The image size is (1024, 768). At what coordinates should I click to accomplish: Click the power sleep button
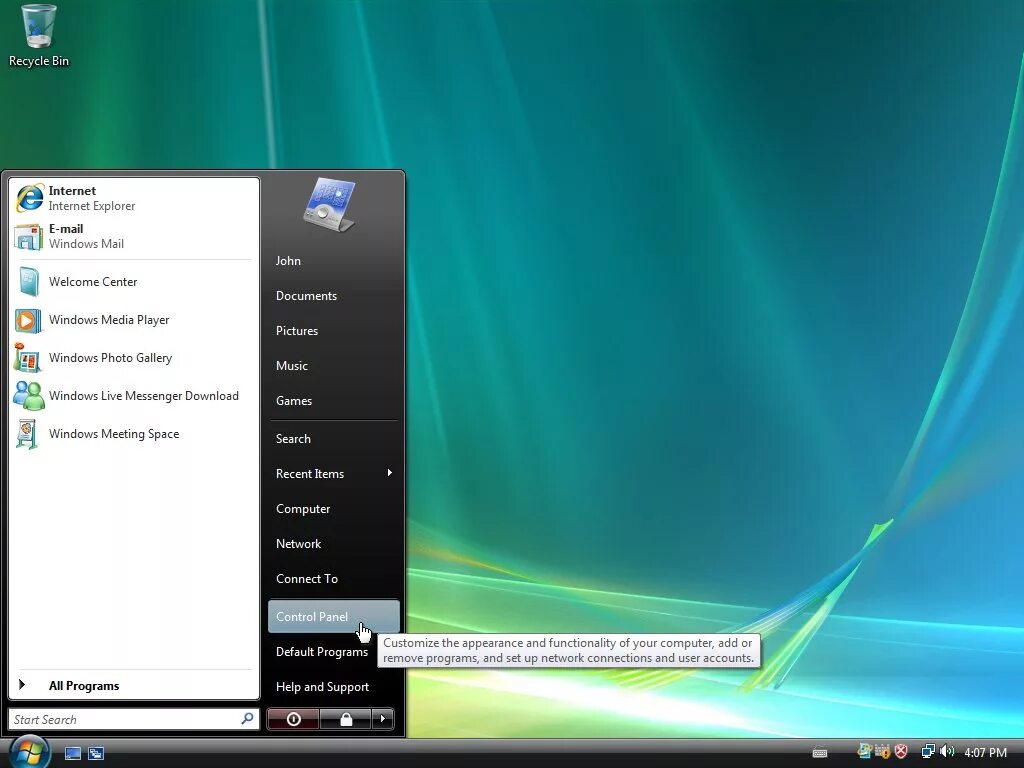point(293,719)
